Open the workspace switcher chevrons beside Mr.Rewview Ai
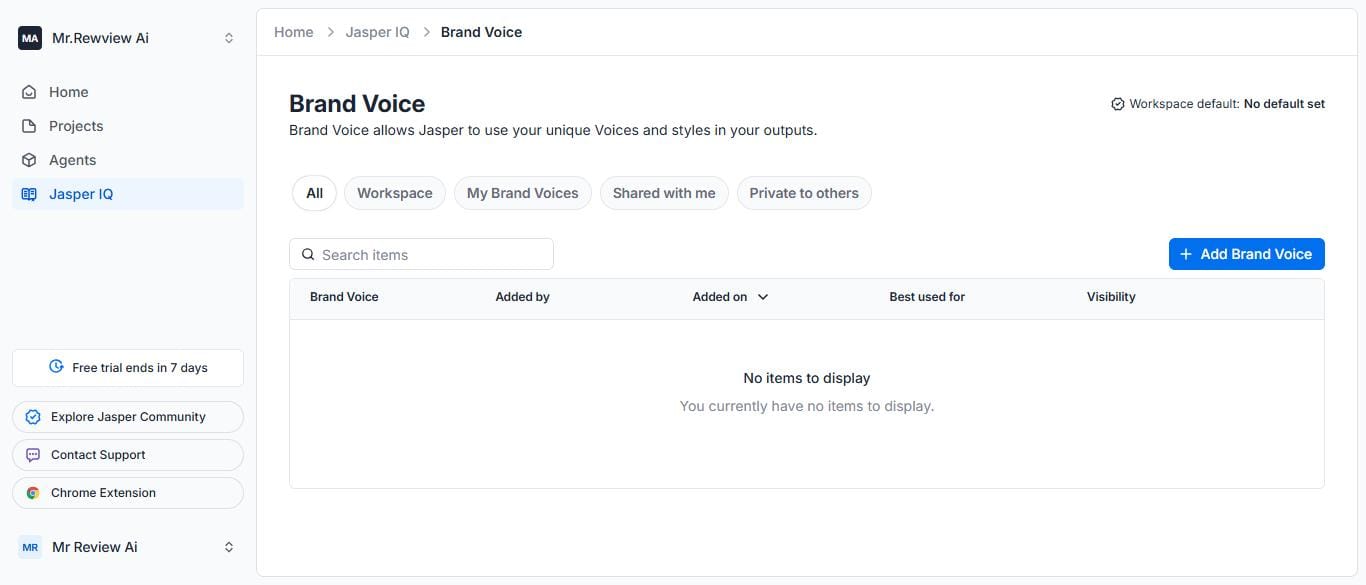Viewport: 1366px width, 585px height. (x=229, y=38)
